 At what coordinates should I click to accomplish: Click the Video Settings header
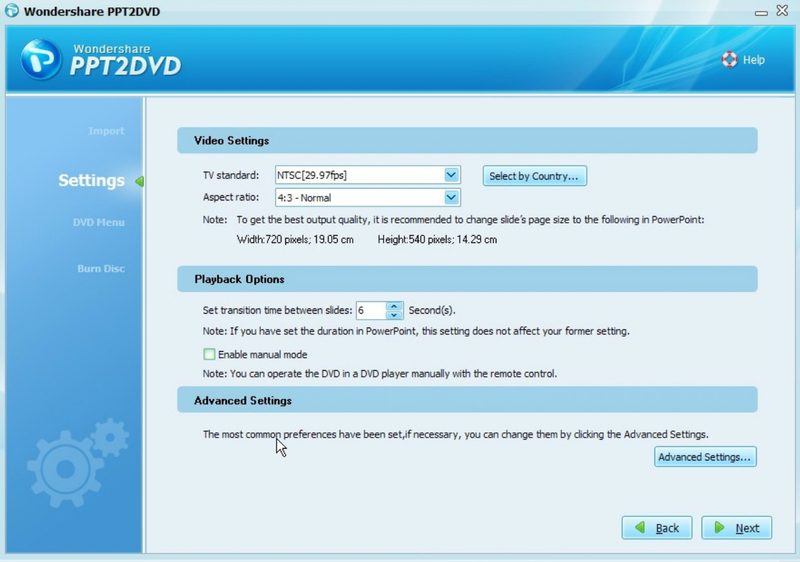[467, 140]
